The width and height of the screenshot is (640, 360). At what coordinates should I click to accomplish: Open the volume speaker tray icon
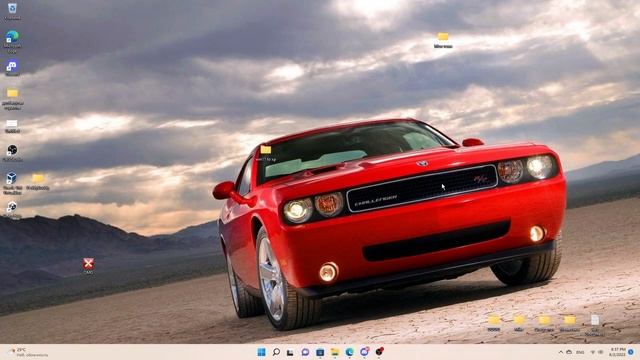(600, 352)
